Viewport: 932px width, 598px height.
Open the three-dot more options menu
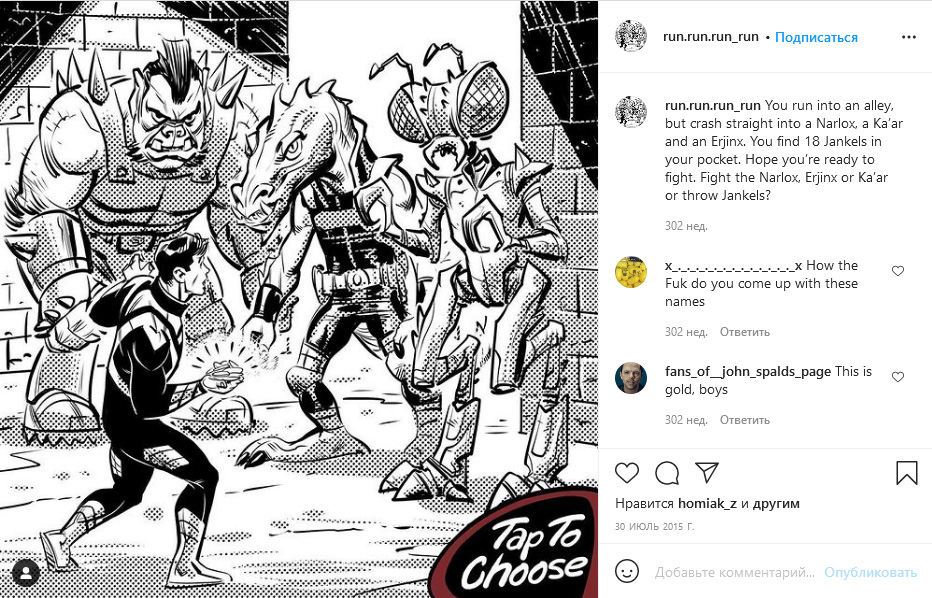point(909,37)
